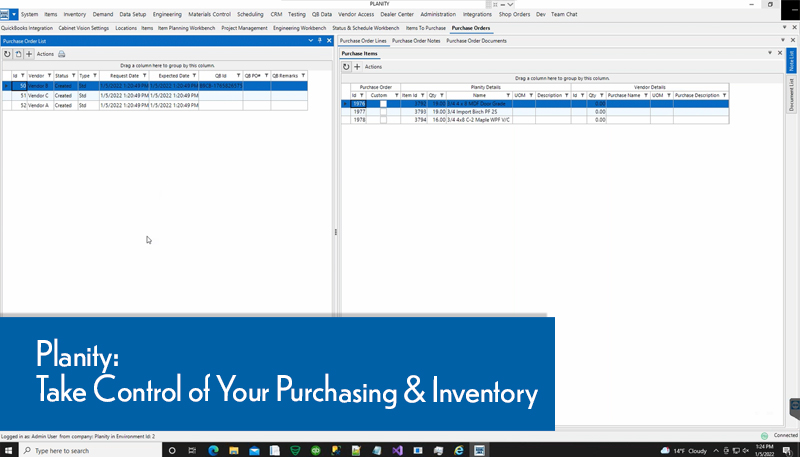
Task: Switch to Purchase Order Documents tab
Action: (477, 41)
